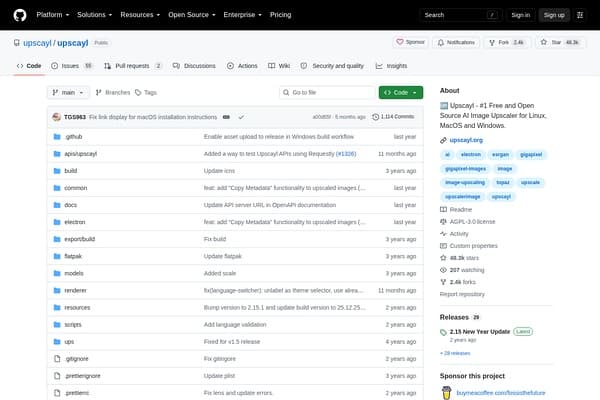Open the Wiki tab
The image size is (600, 400).
coord(279,66)
